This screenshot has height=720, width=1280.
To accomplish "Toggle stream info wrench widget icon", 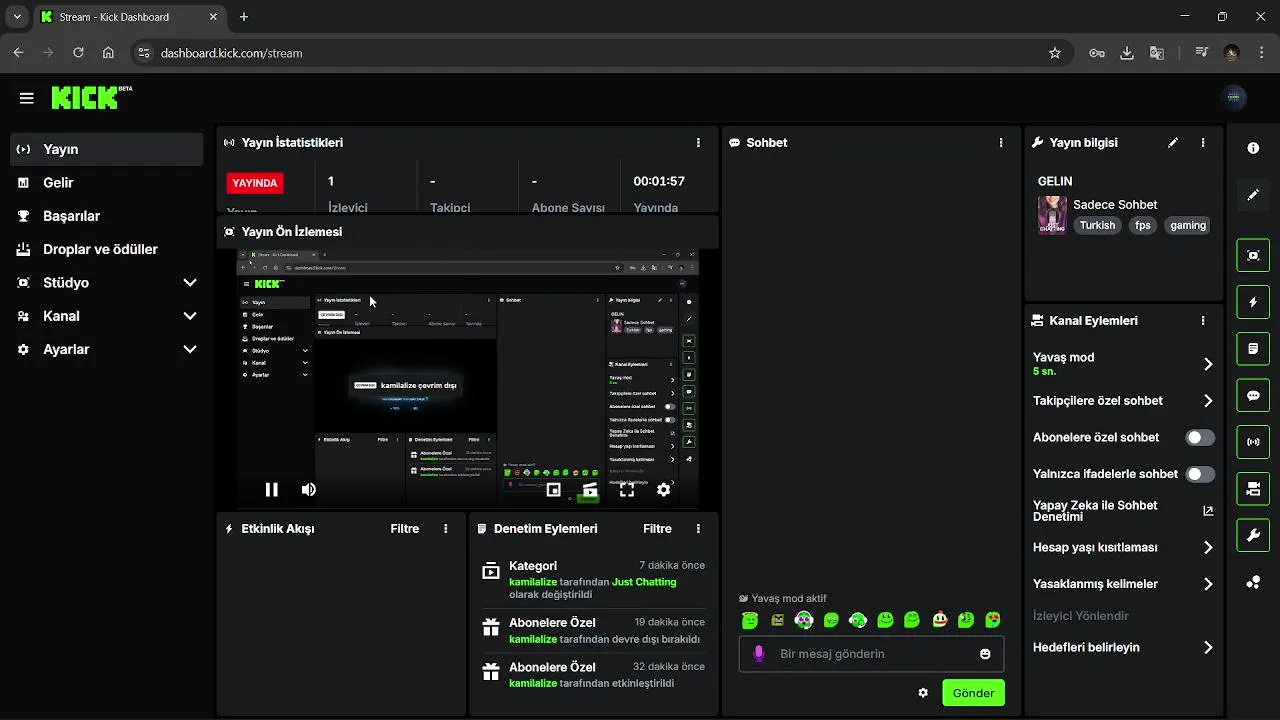I will [x=1253, y=536].
